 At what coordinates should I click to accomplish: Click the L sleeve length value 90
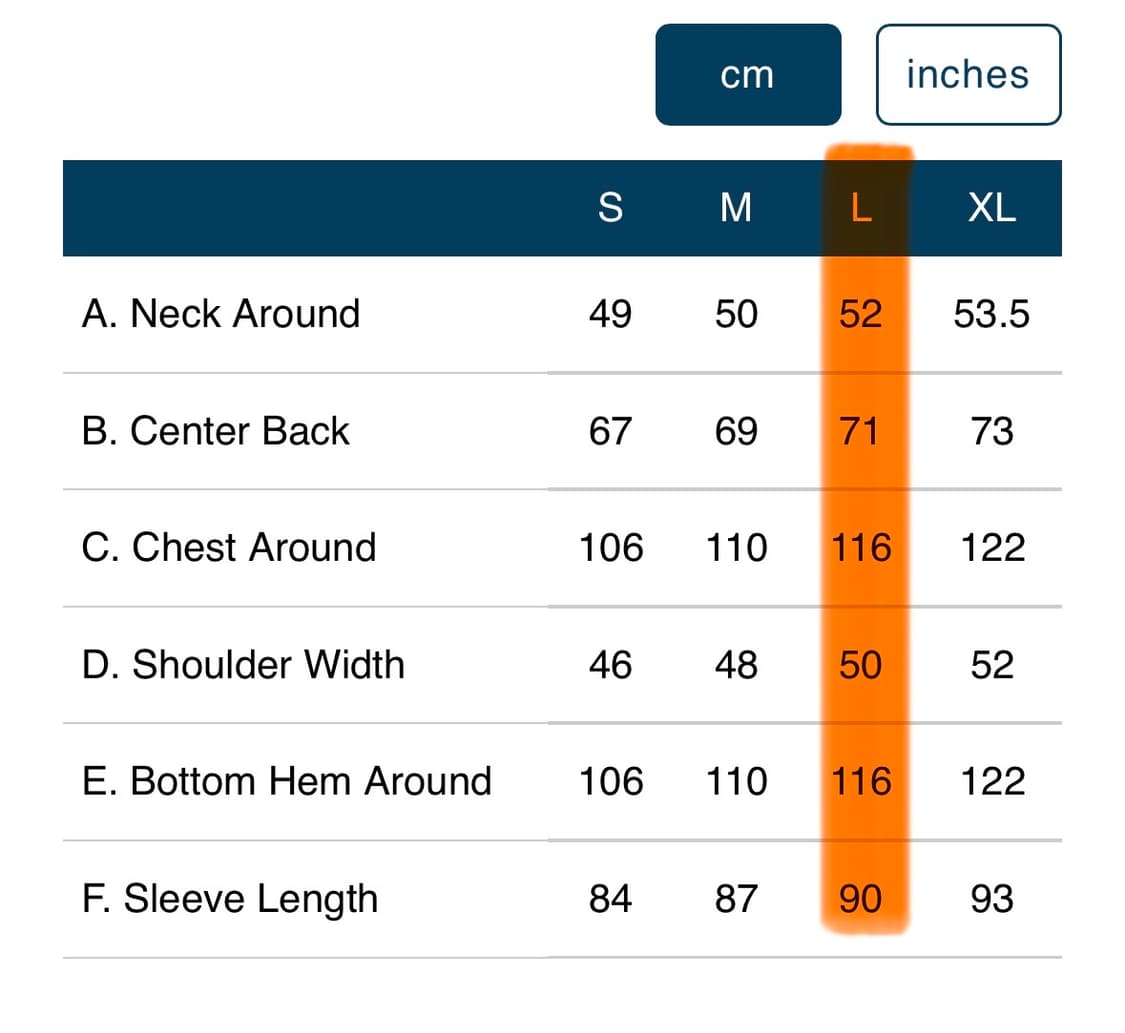click(x=861, y=899)
